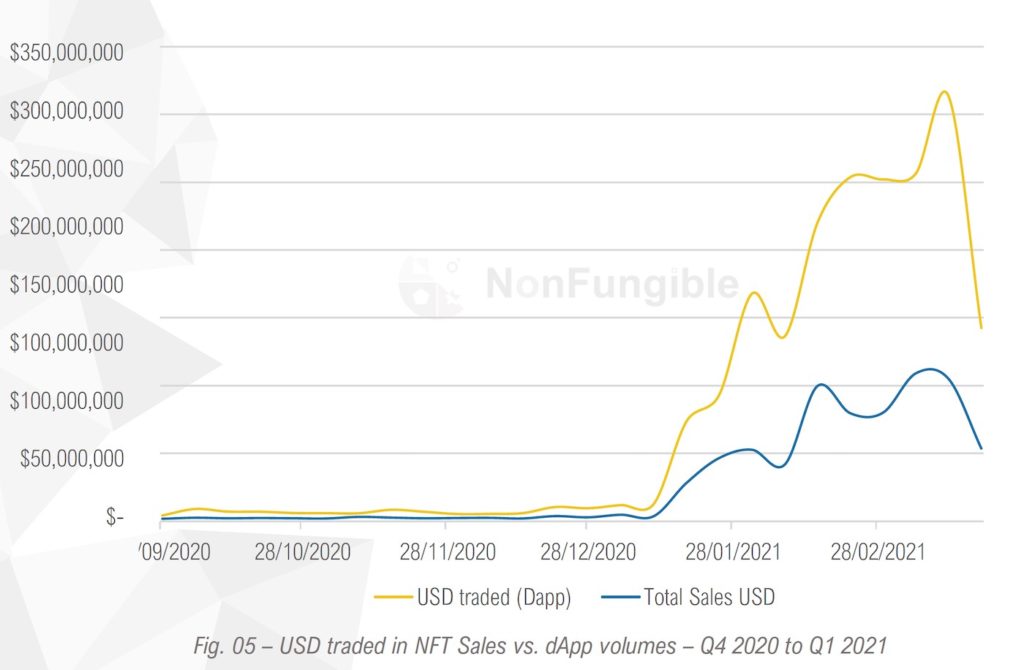Click the 28/01/2021 x-axis date label
Image resolution: width=1024 pixels, height=670 pixels.
point(734,551)
